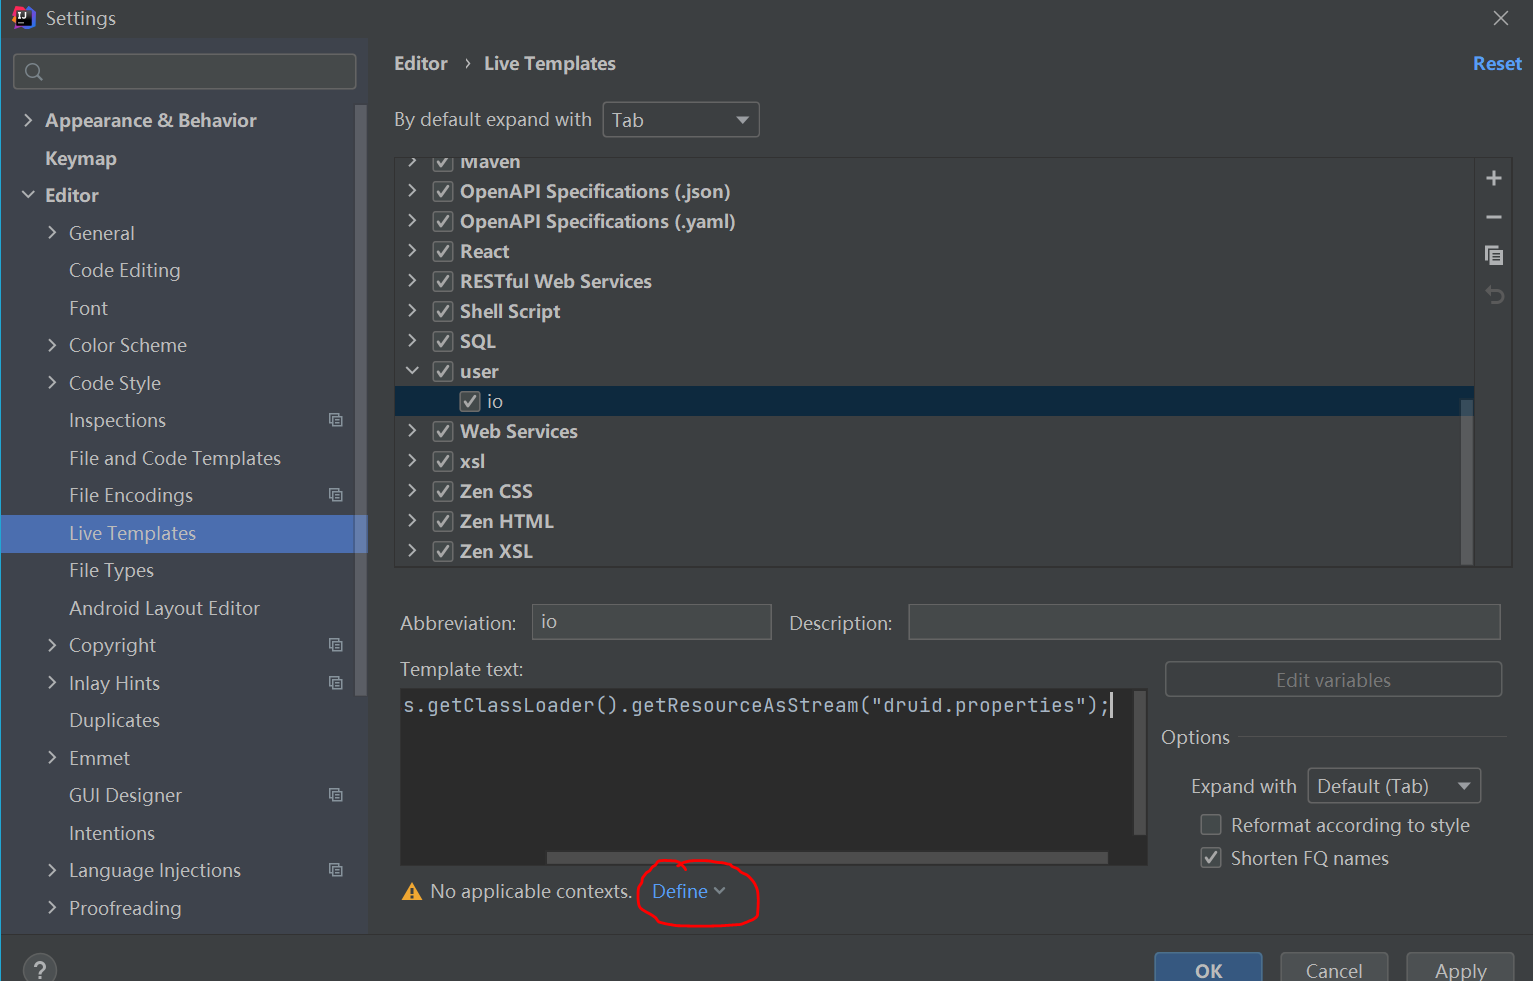Disable the Shell Script template group
The width and height of the screenshot is (1533, 981).
click(x=443, y=311)
